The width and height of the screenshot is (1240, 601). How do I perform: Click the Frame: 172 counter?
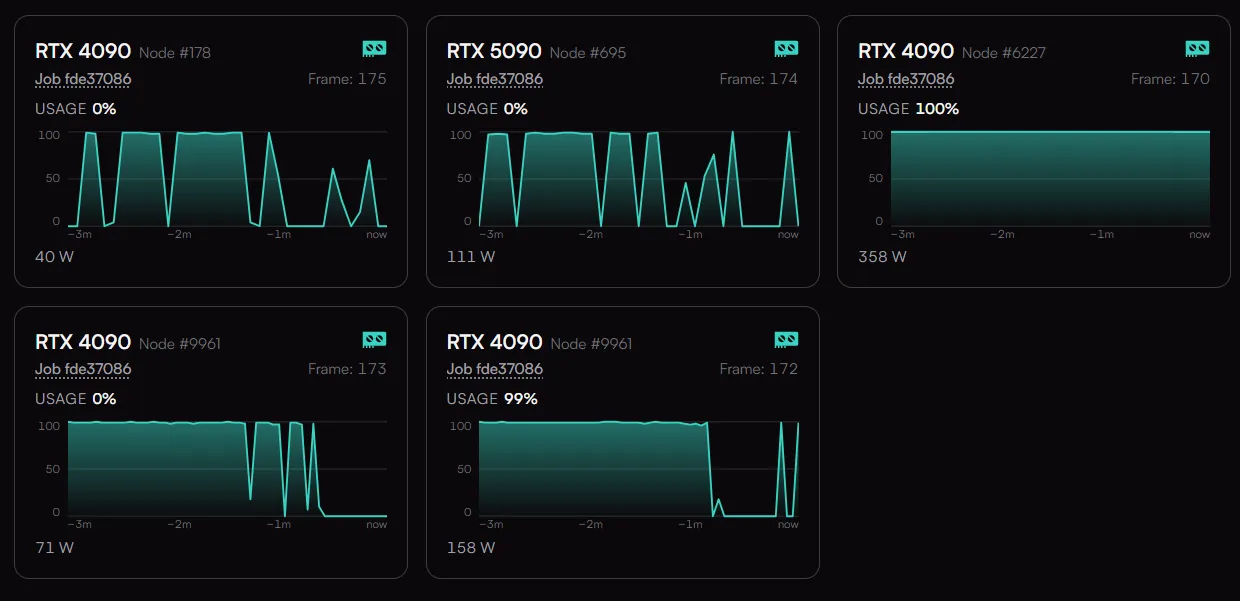pos(759,369)
